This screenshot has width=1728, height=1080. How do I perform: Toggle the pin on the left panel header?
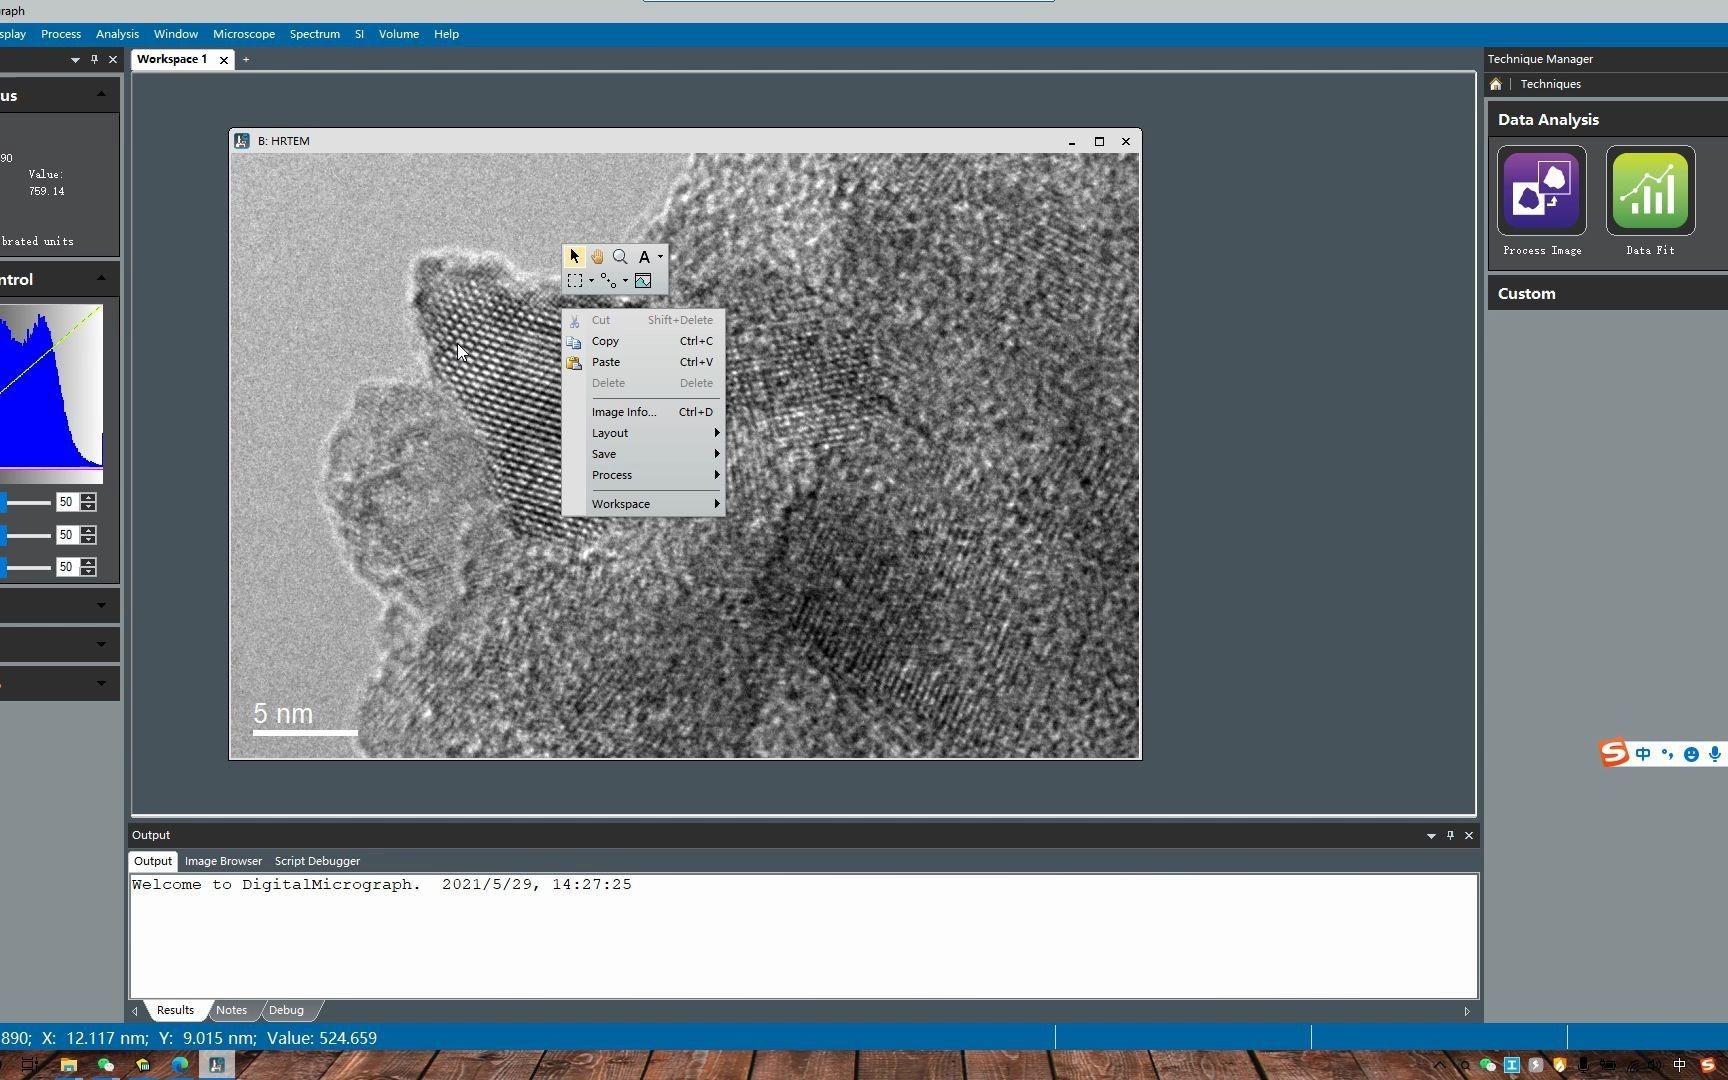(94, 59)
